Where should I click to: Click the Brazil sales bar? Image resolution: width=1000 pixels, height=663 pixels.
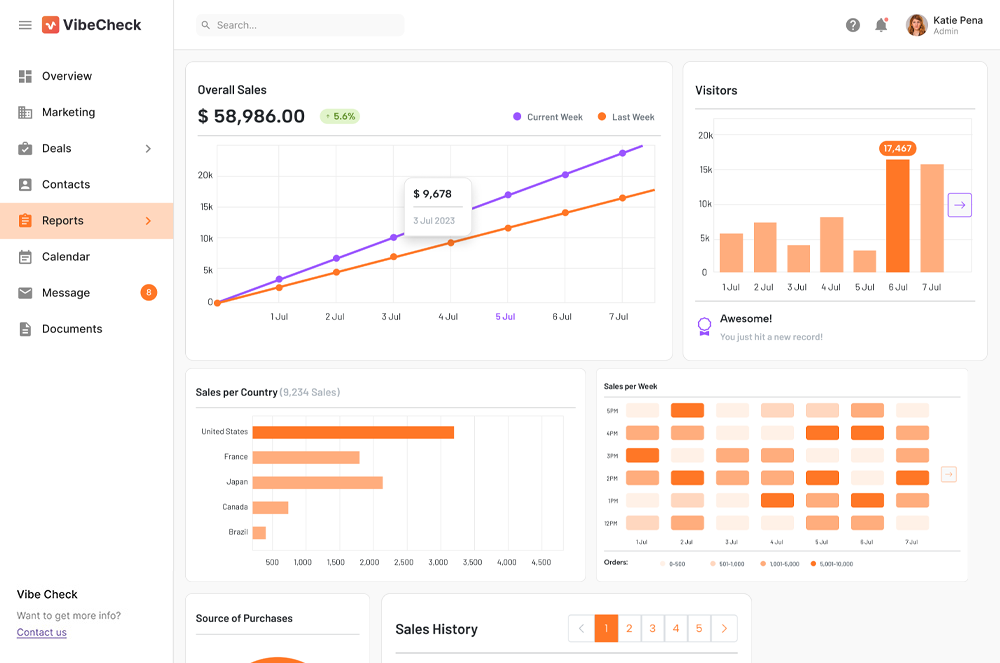[259, 533]
